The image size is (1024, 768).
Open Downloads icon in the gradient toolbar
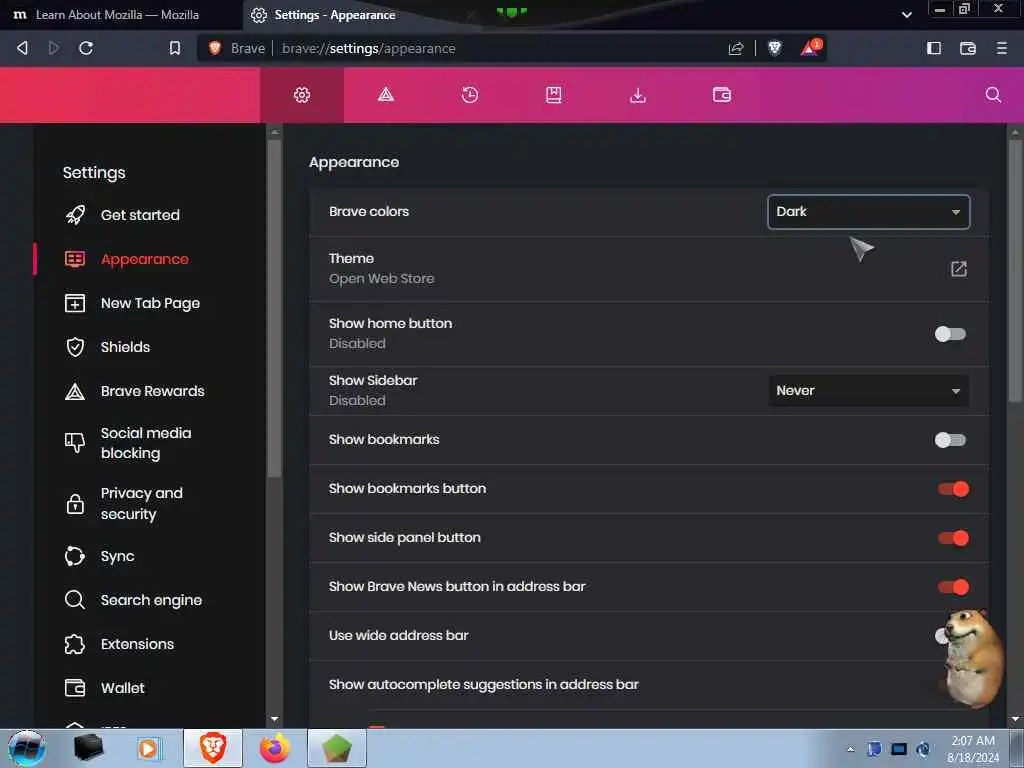(638, 95)
